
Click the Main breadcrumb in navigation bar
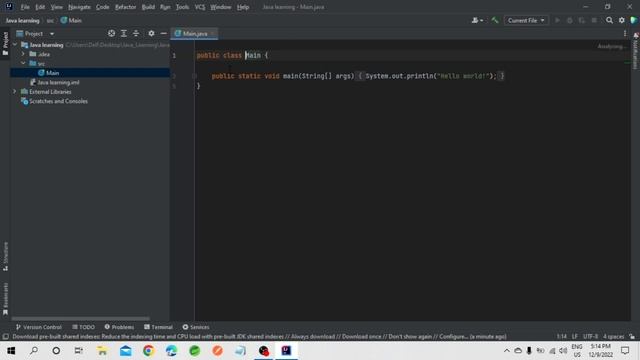tap(71, 20)
